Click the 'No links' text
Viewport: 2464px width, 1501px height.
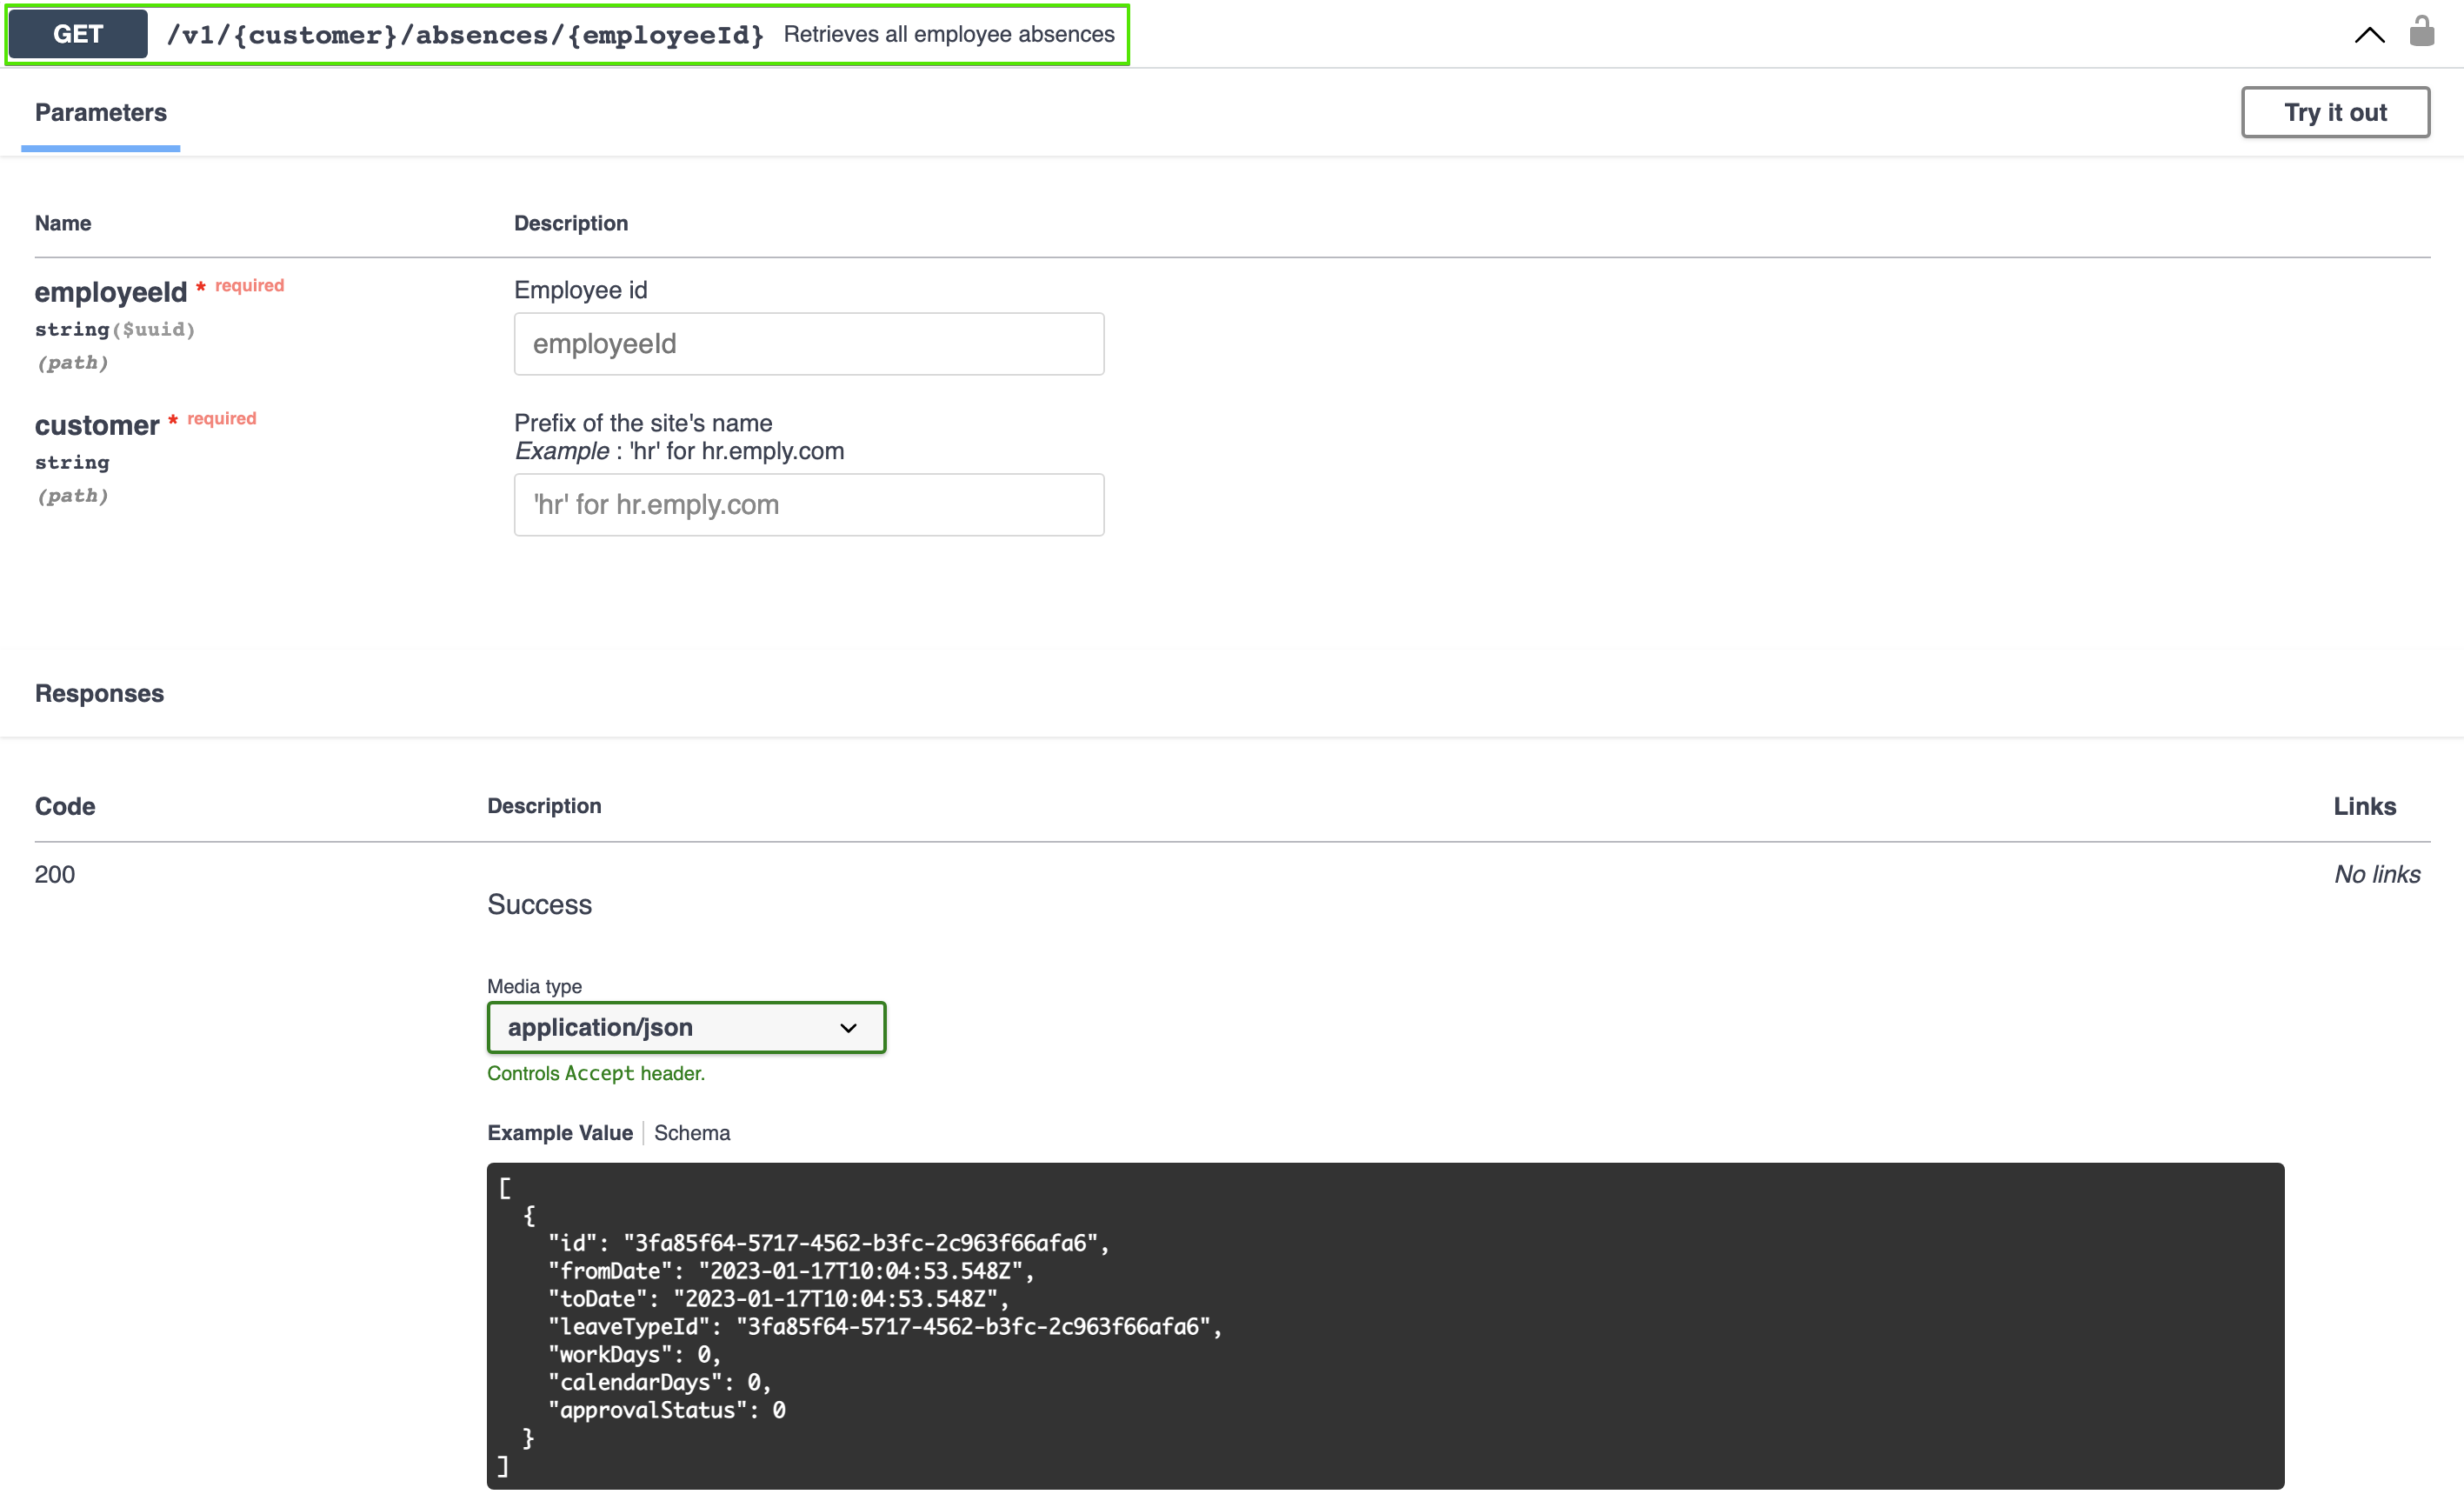pos(2376,874)
